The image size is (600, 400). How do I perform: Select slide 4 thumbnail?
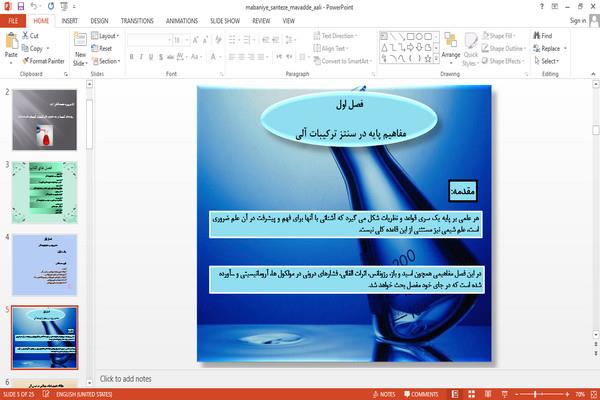coord(44,264)
